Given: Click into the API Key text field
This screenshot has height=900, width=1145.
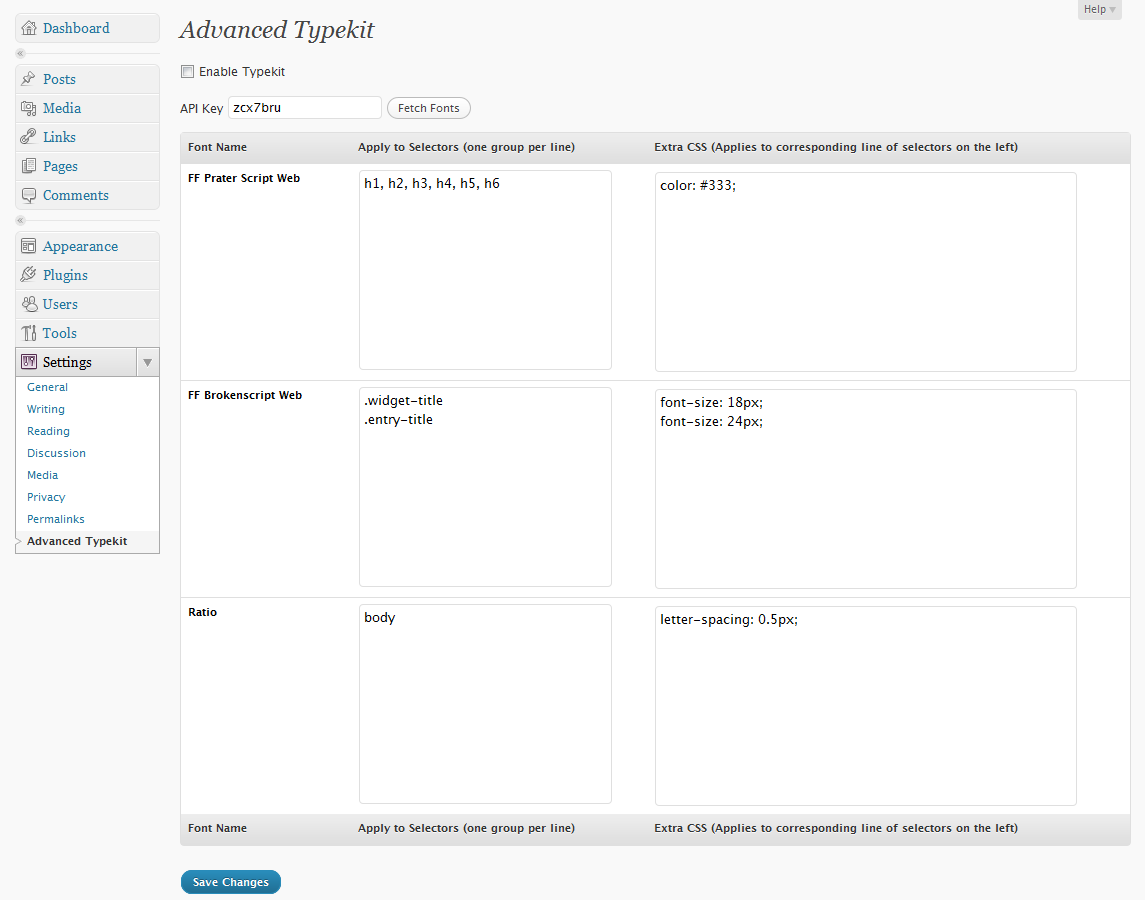Looking at the screenshot, I should coord(305,108).
